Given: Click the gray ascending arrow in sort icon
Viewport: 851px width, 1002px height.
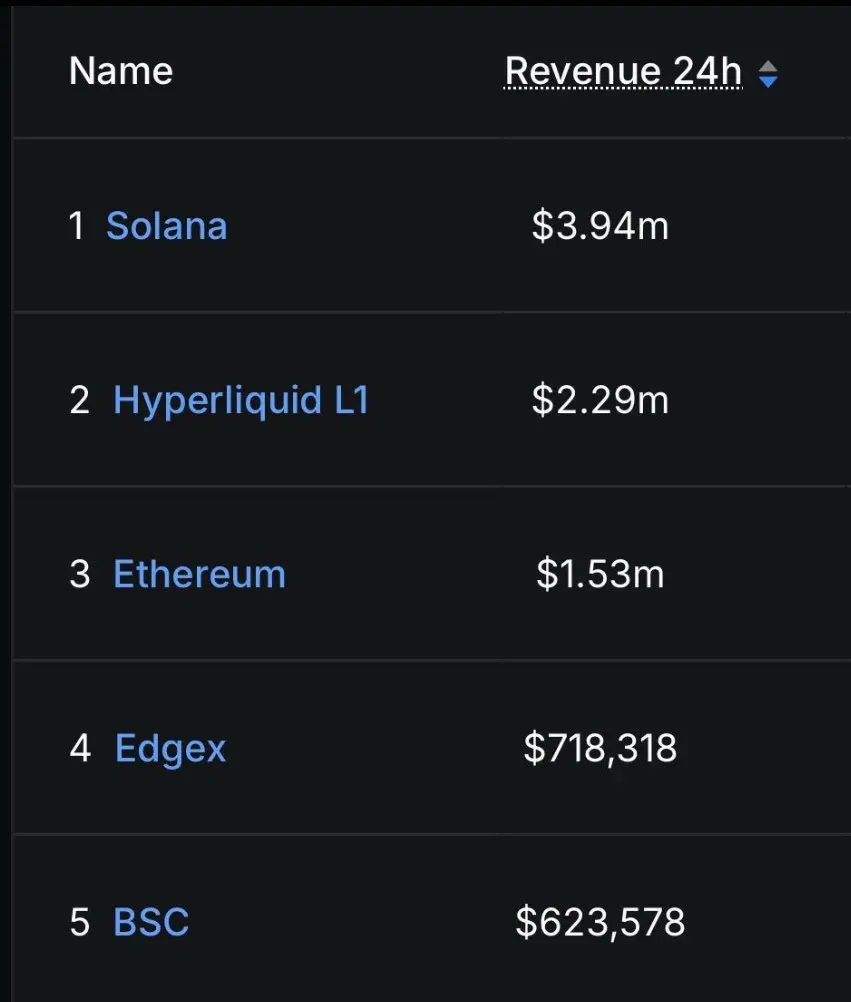Looking at the screenshot, I should click(767, 66).
